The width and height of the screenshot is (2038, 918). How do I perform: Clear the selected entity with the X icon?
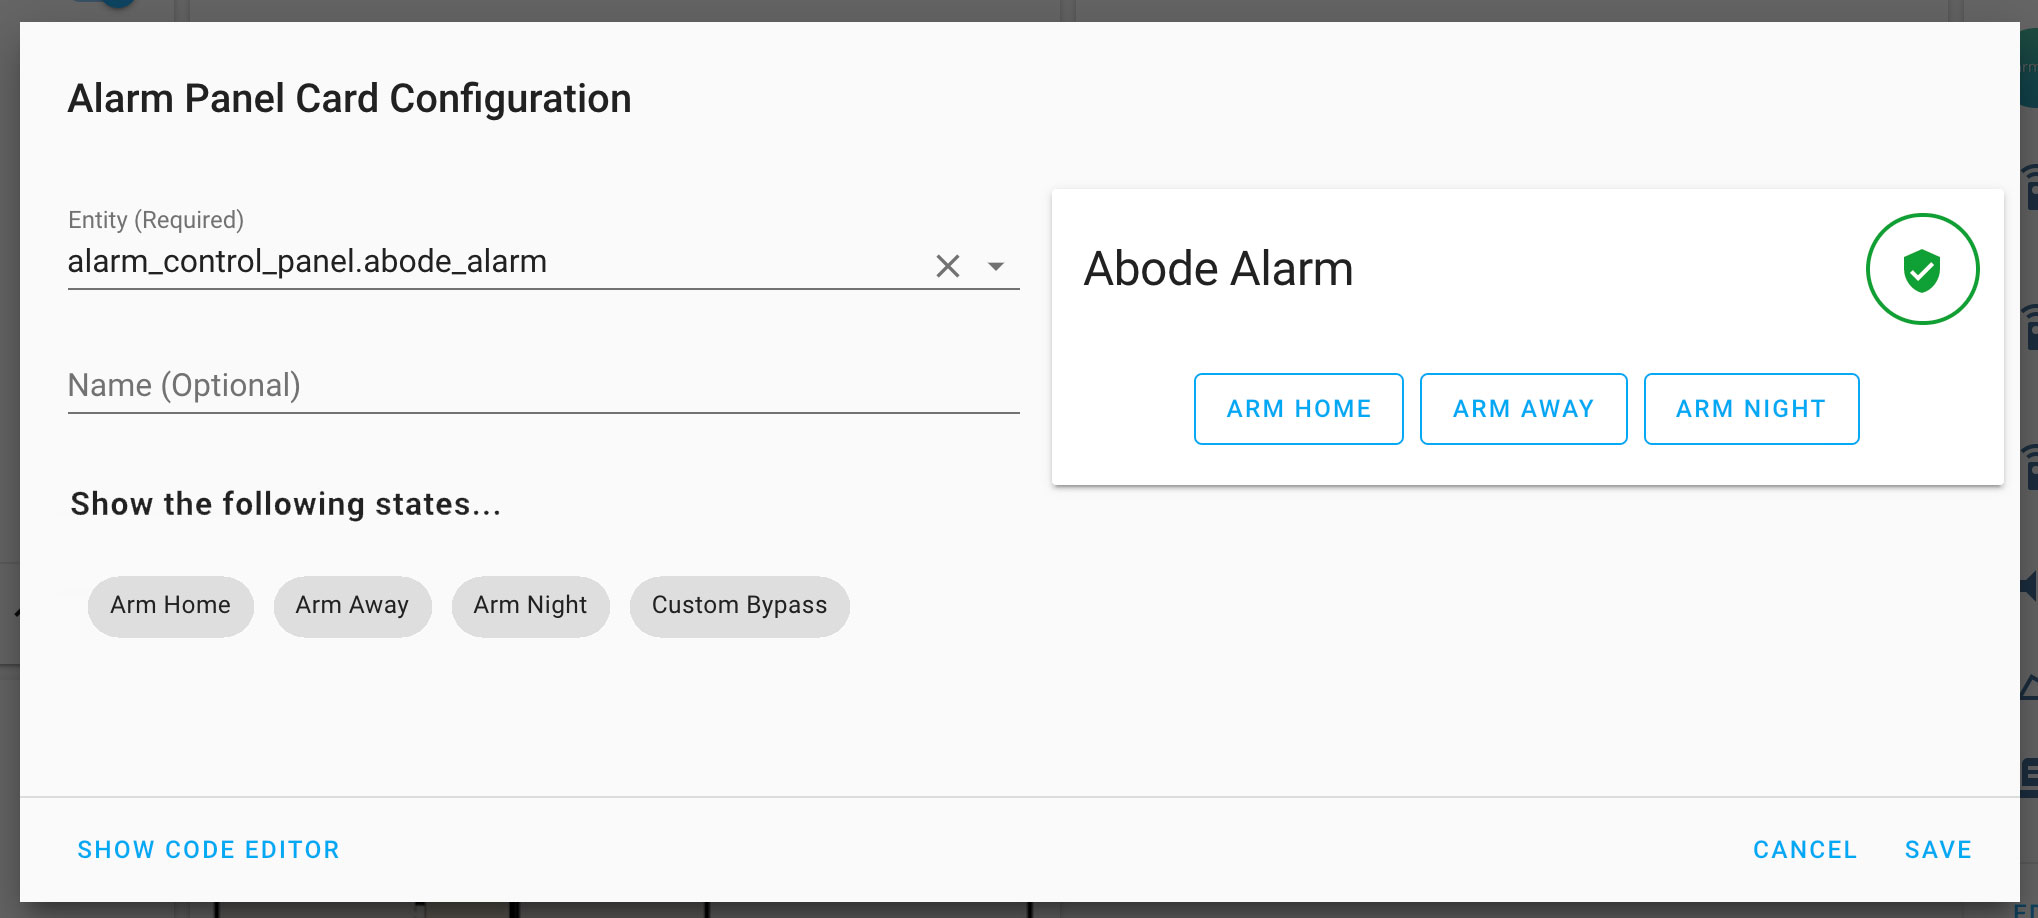pyautogui.click(x=947, y=266)
